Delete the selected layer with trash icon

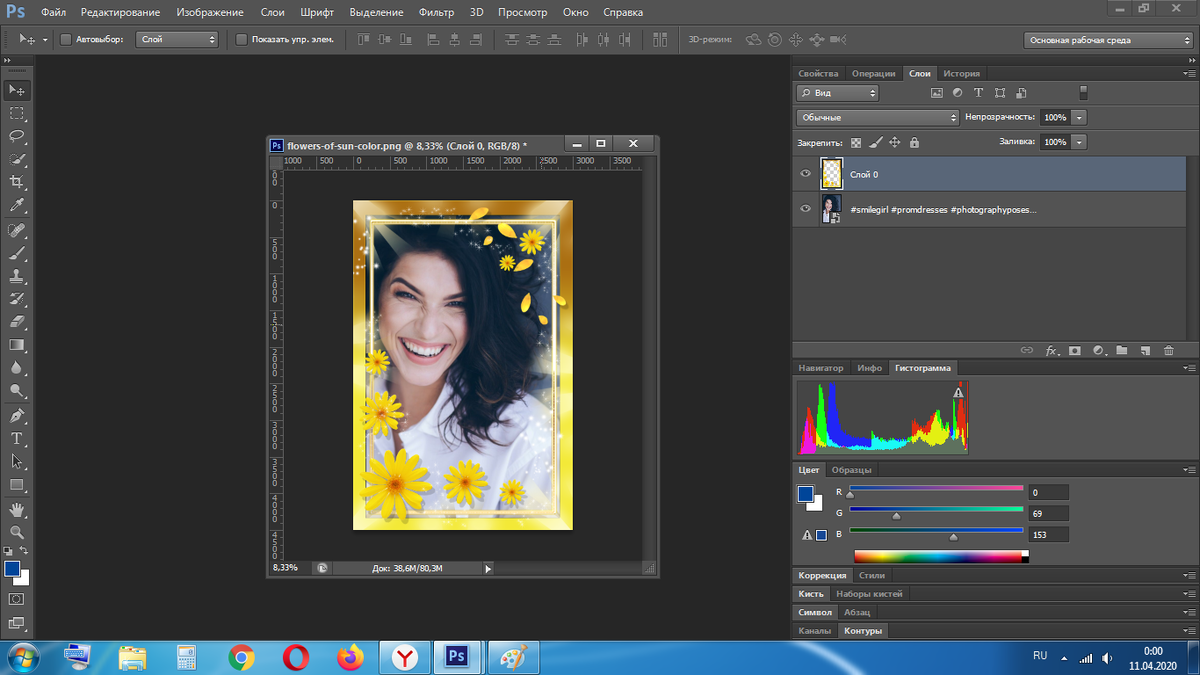click(x=1168, y=351)
